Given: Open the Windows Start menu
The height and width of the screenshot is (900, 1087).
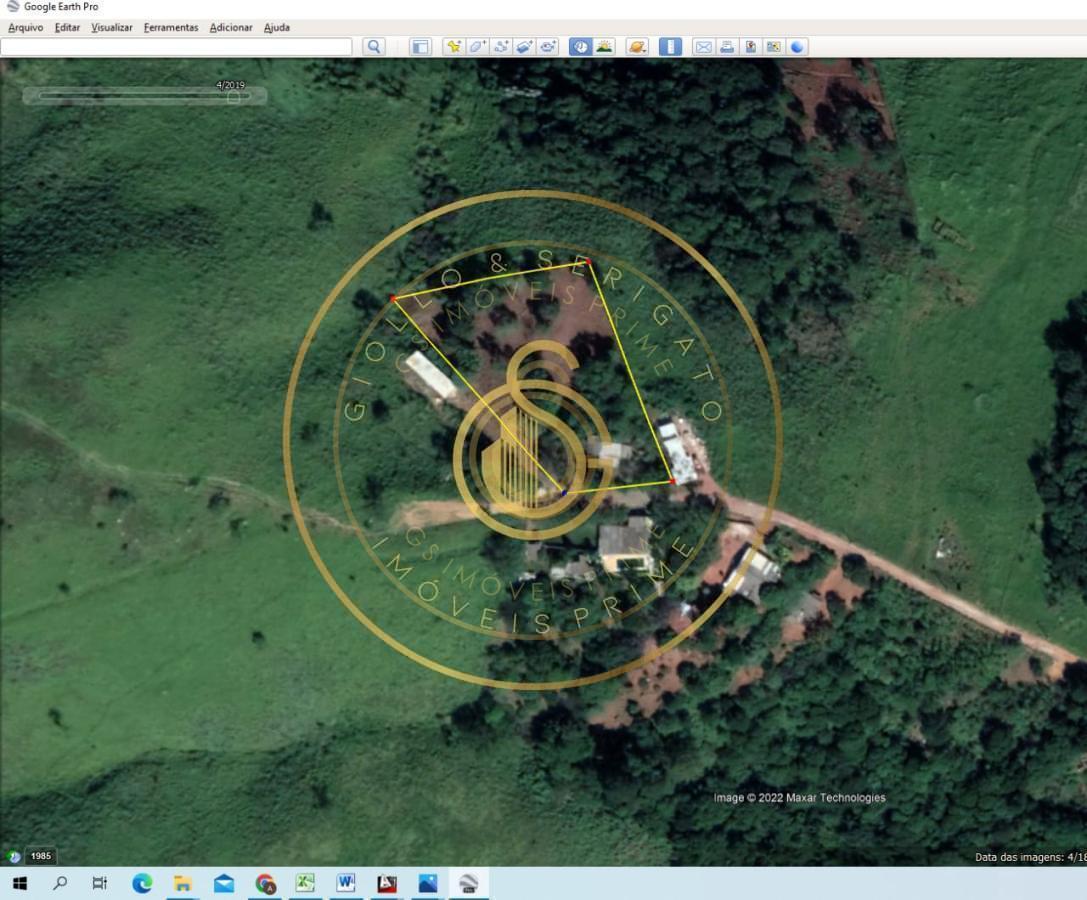Looking at the screenshot, I should [20, 883].
